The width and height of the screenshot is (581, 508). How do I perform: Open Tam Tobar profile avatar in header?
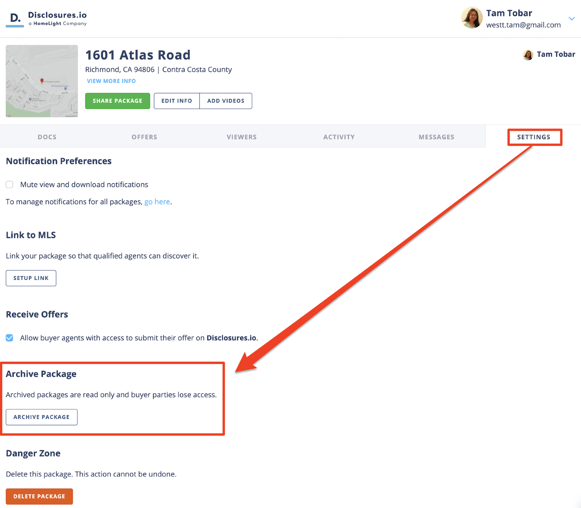471,18
